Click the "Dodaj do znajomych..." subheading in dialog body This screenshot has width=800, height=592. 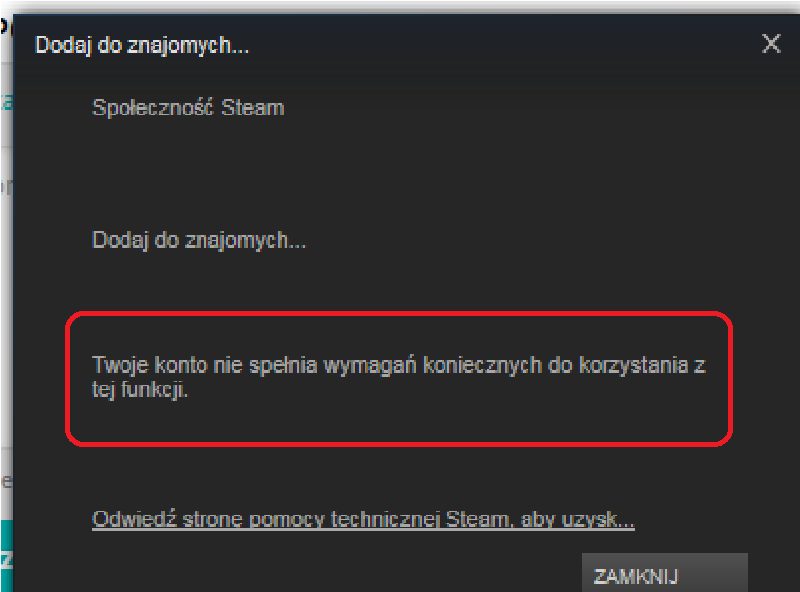point(198,240)
